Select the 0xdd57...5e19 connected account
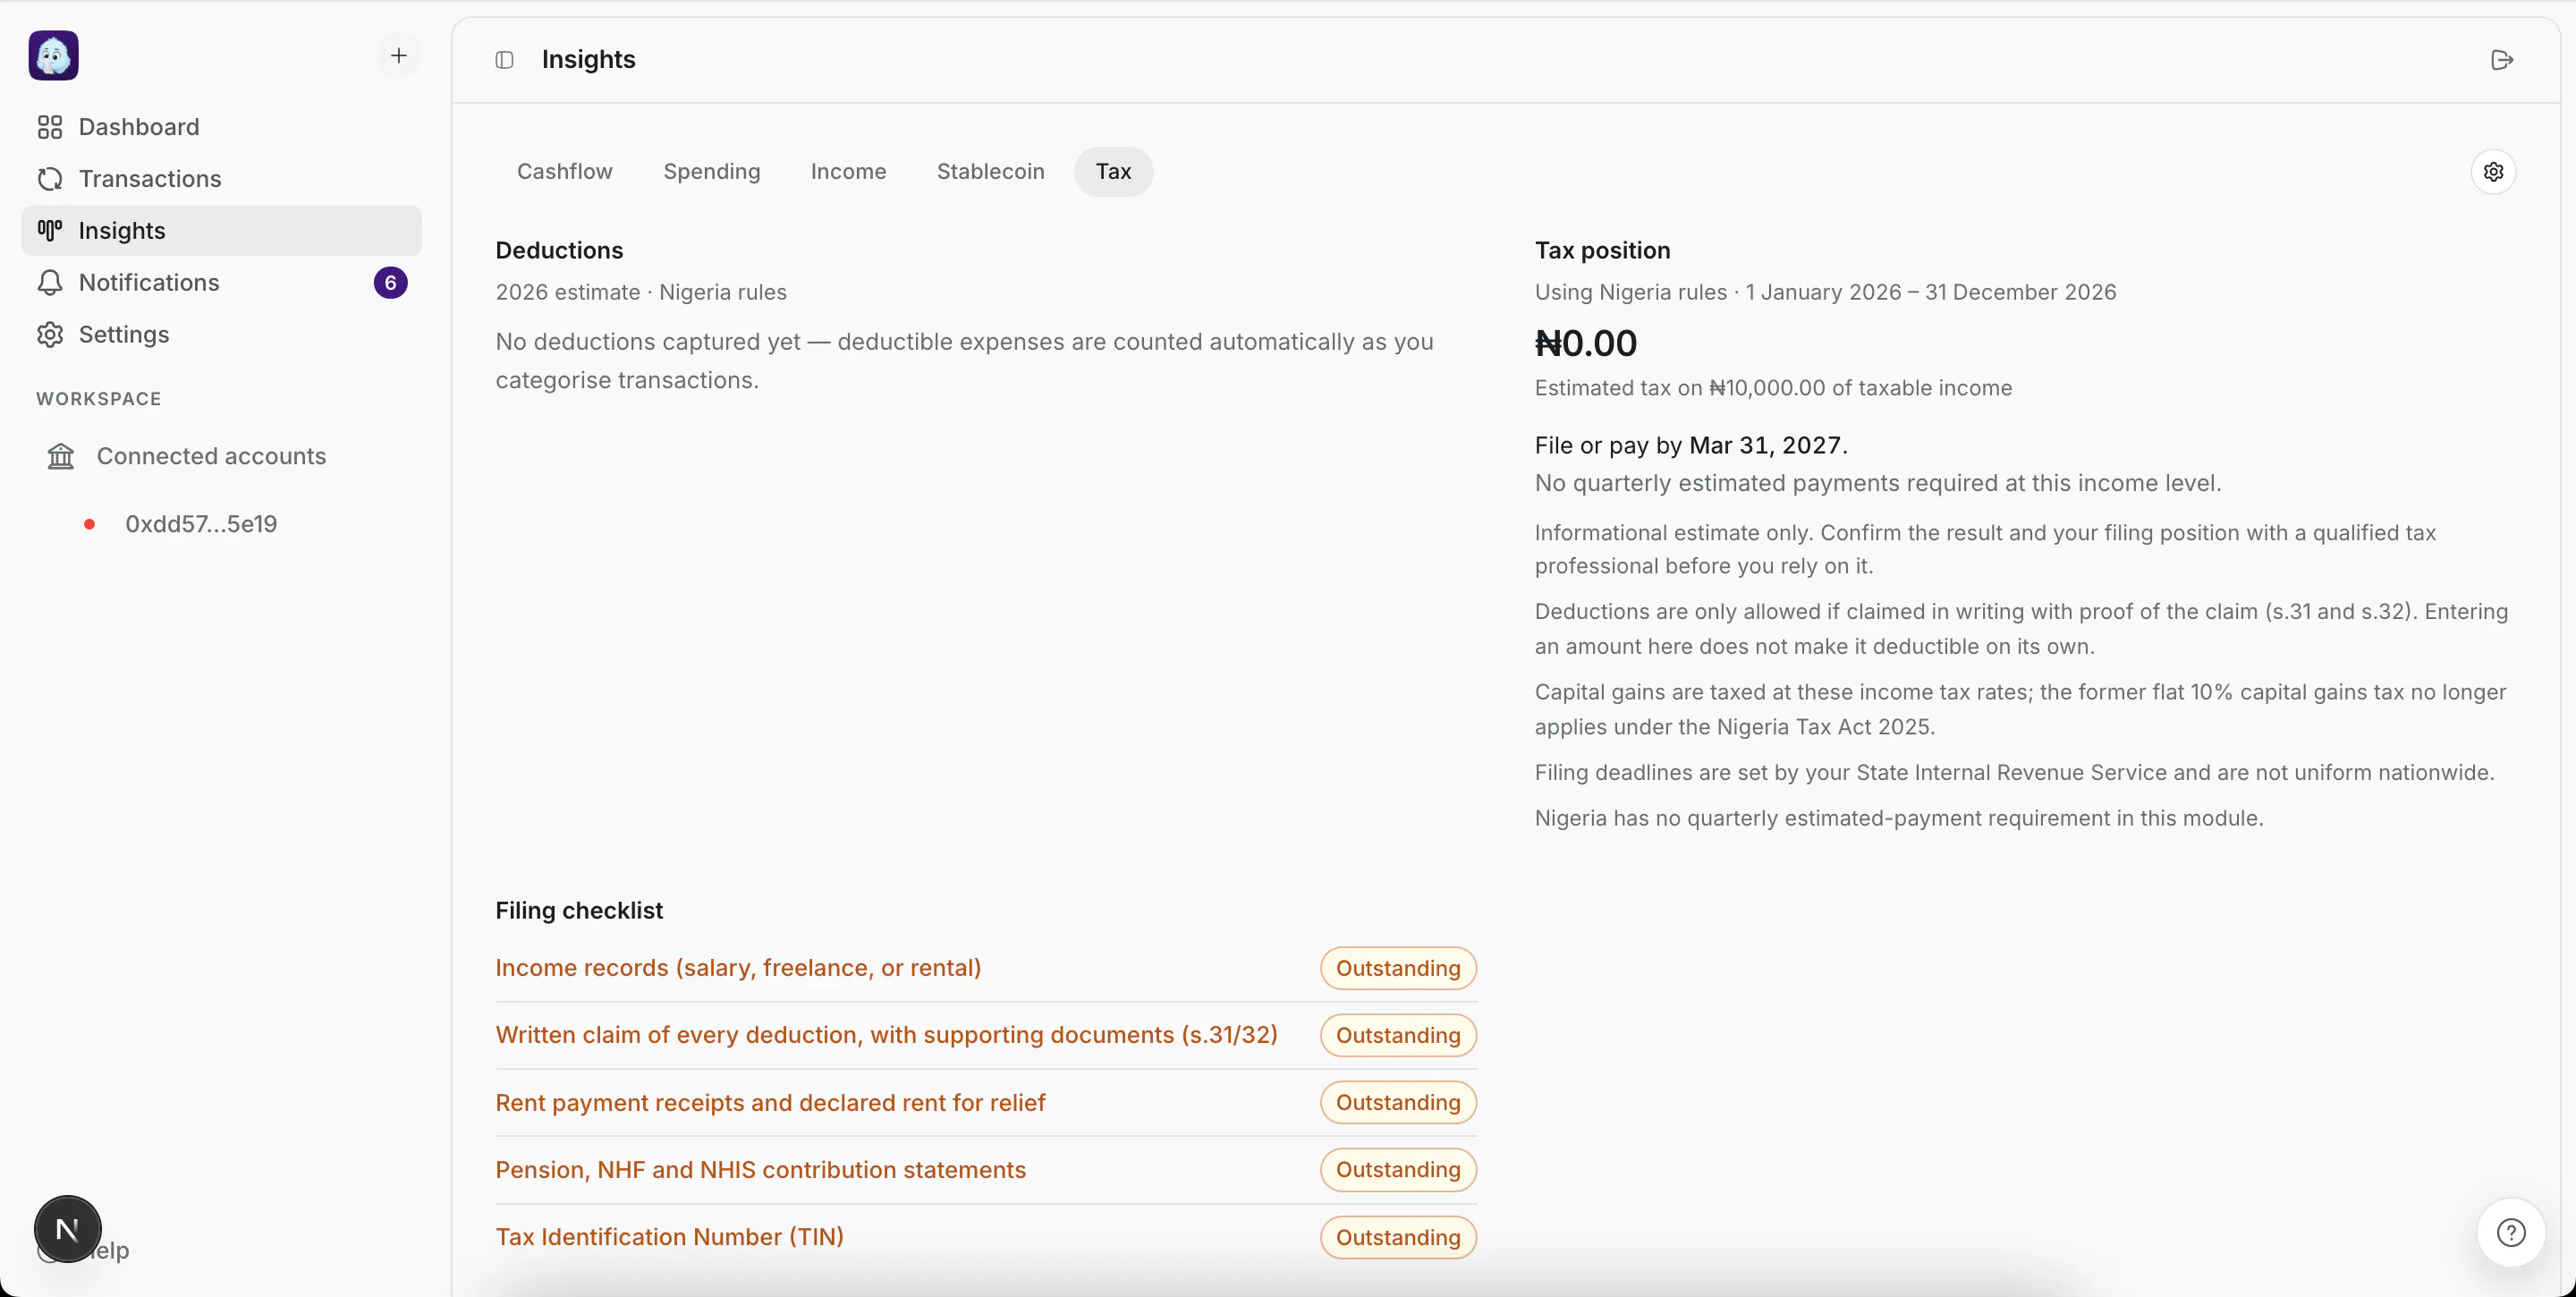The image size is (2576, 1297). (x=201, y=524)
